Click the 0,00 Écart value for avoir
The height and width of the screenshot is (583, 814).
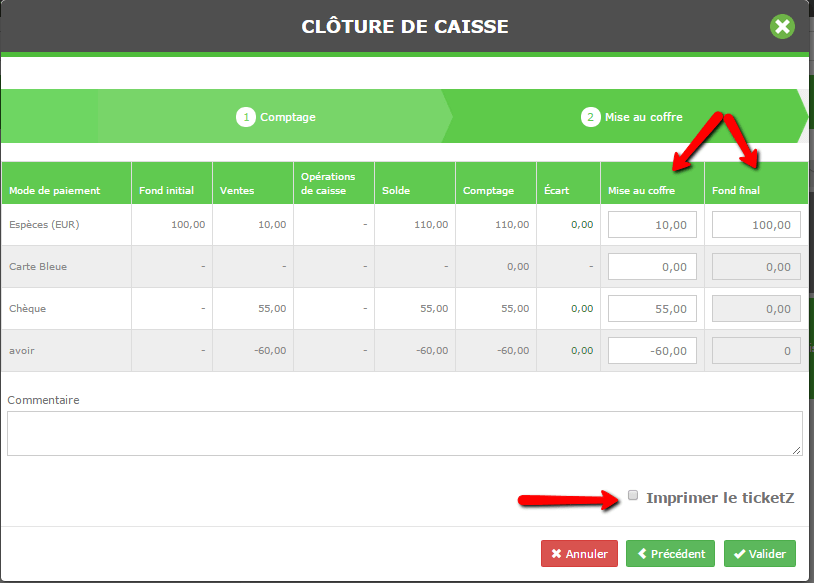click(x=582, y=351)
